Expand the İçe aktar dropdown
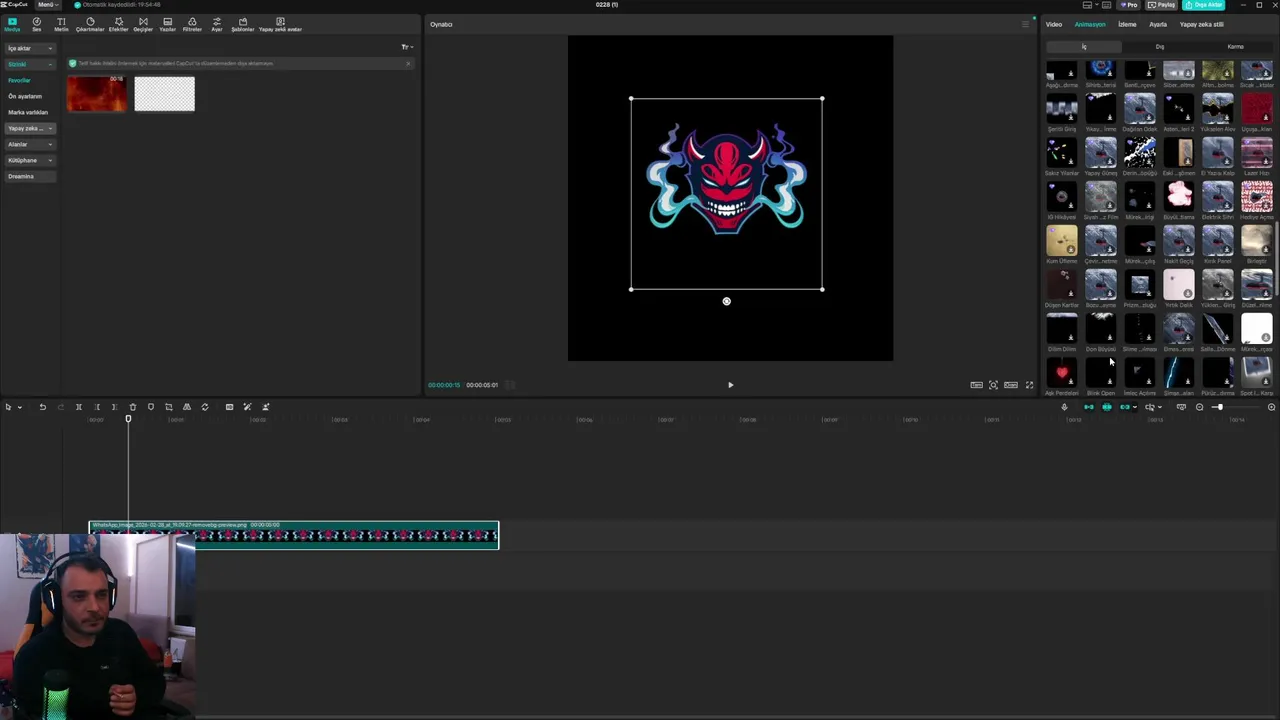The width and height of the screenshot is (1280, 720). pyautogui.click(x=31, y=48)
